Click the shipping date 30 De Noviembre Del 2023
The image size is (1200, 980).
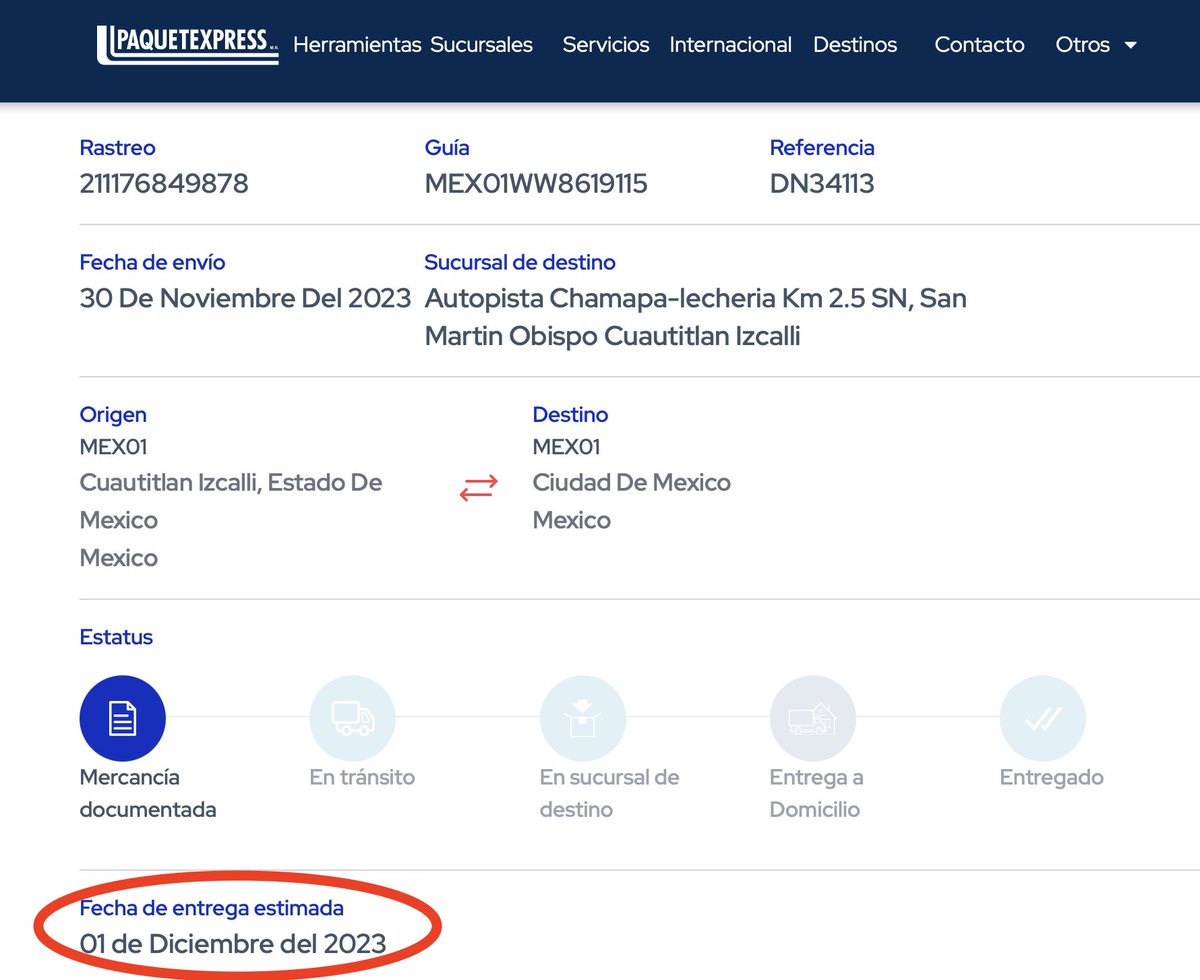click(x=245, y=298)
